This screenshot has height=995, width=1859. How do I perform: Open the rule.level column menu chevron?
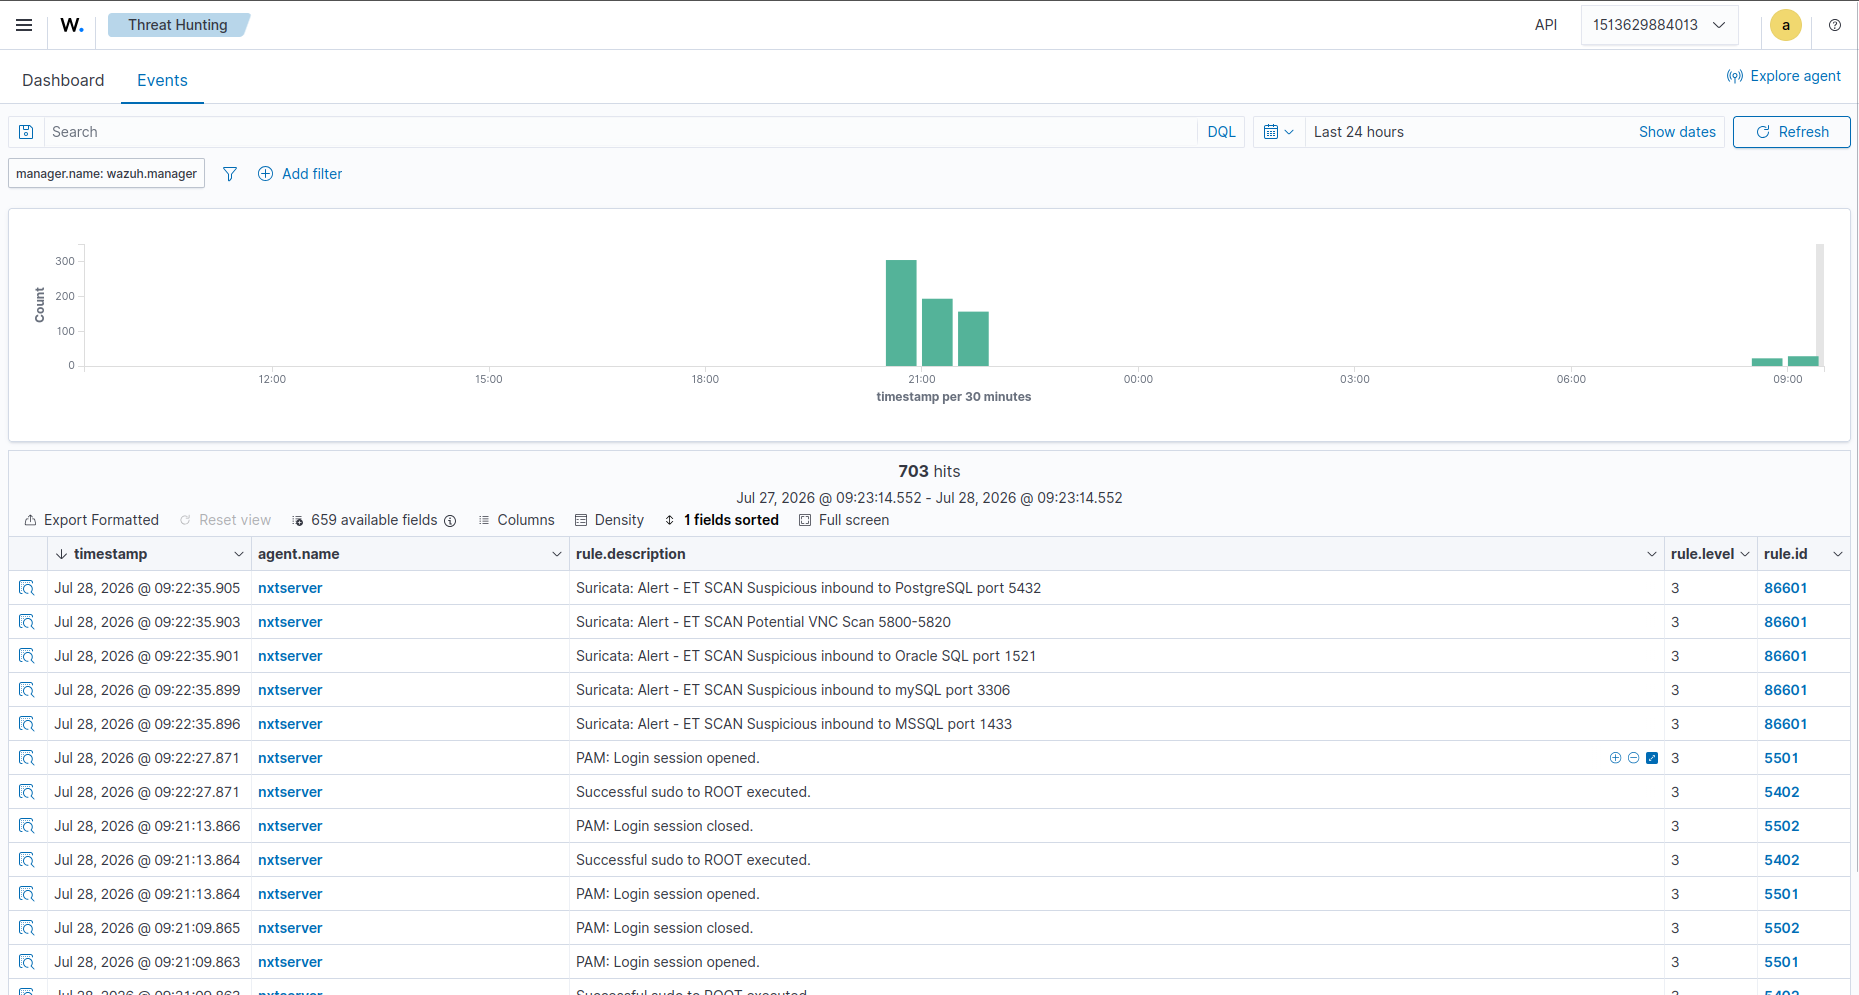[1745, 554]
